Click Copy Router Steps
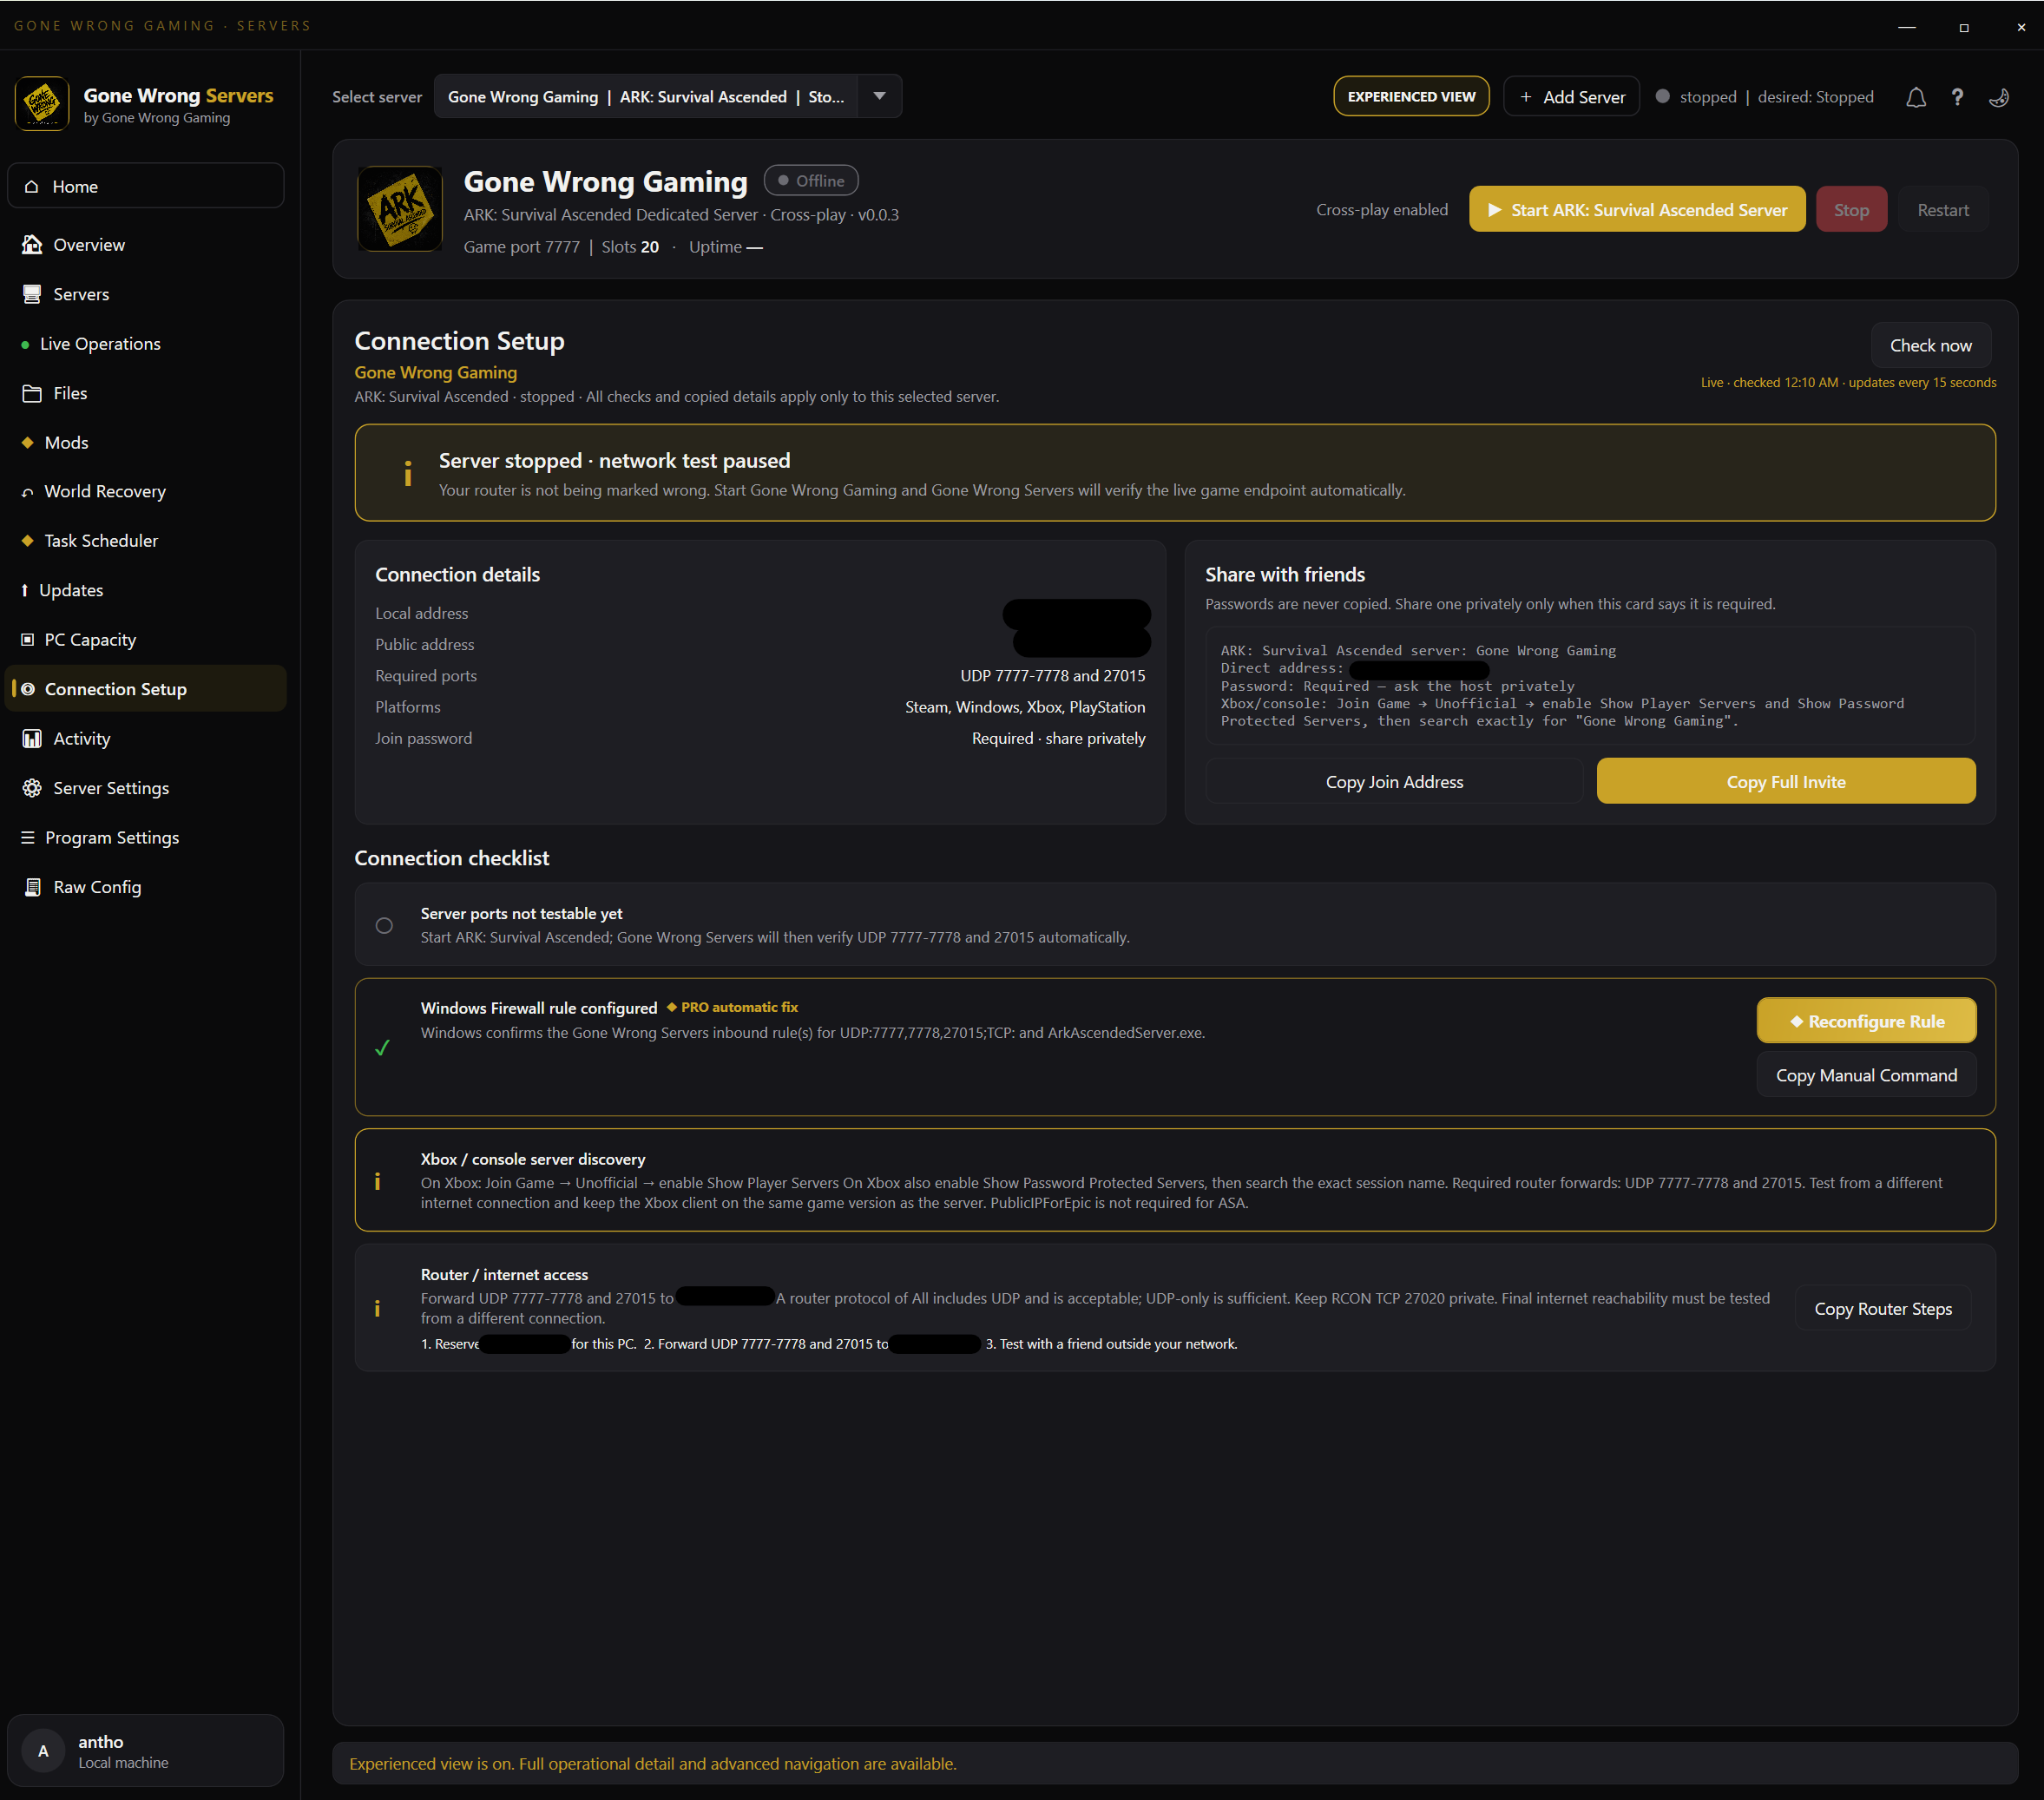This screenshot has width=2044, height=1800. coord(1883,1308)
